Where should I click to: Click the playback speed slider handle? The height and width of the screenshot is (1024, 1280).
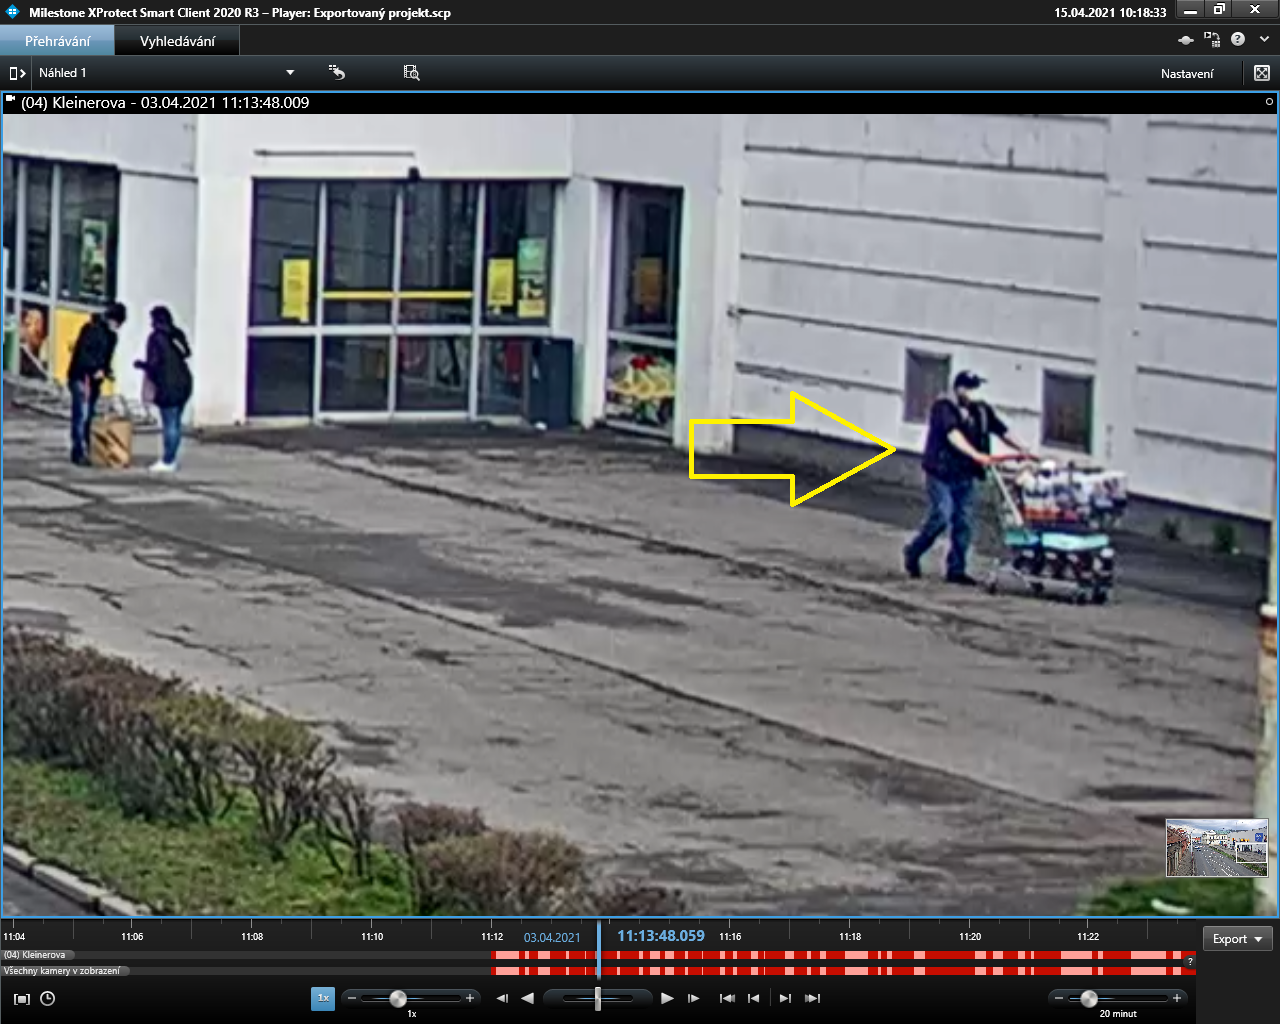click(x=398, y=998)
